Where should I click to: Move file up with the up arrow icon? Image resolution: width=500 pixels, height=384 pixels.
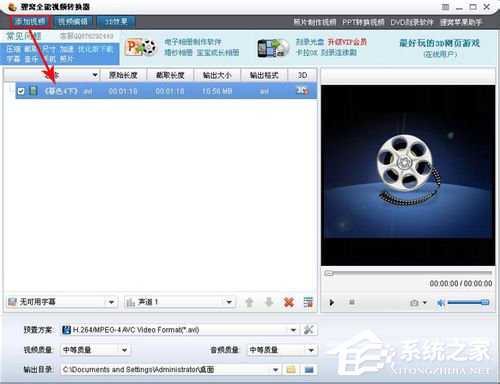click(249, 302)
